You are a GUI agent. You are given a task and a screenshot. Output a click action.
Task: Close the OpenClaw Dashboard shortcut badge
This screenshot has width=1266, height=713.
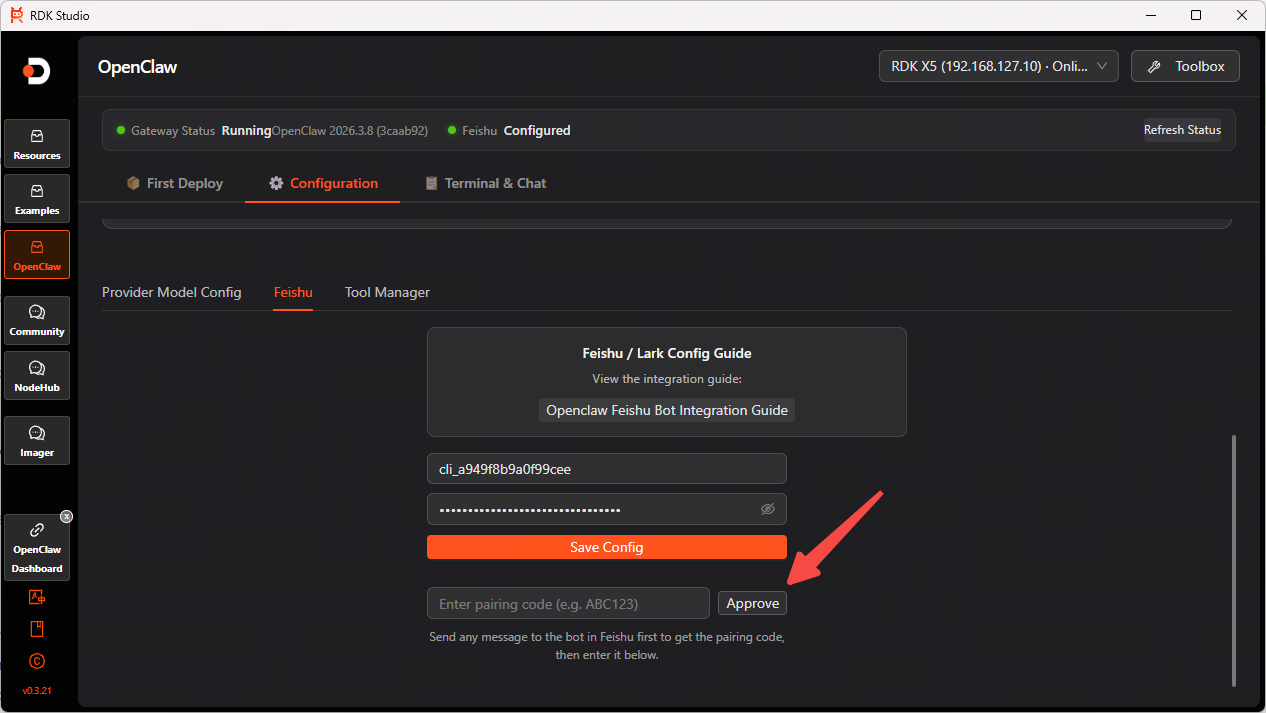66,517
